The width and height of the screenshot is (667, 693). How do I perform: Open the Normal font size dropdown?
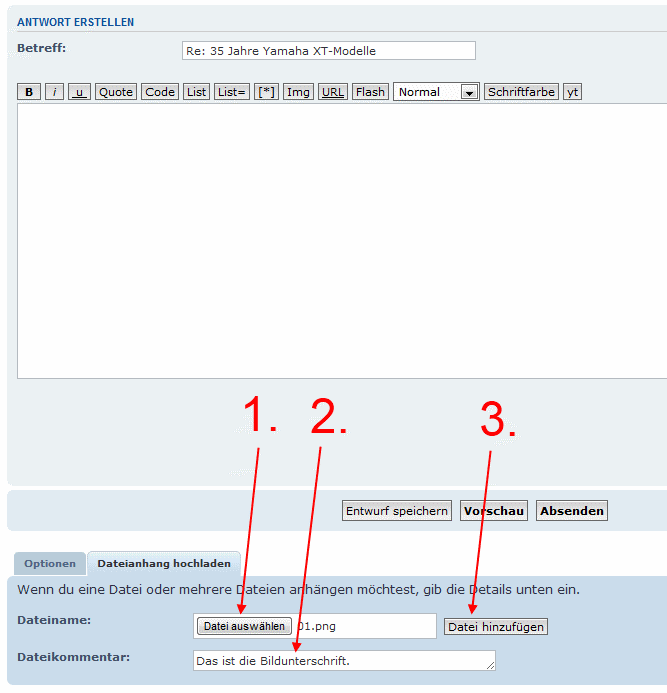[x=436, y=92]
